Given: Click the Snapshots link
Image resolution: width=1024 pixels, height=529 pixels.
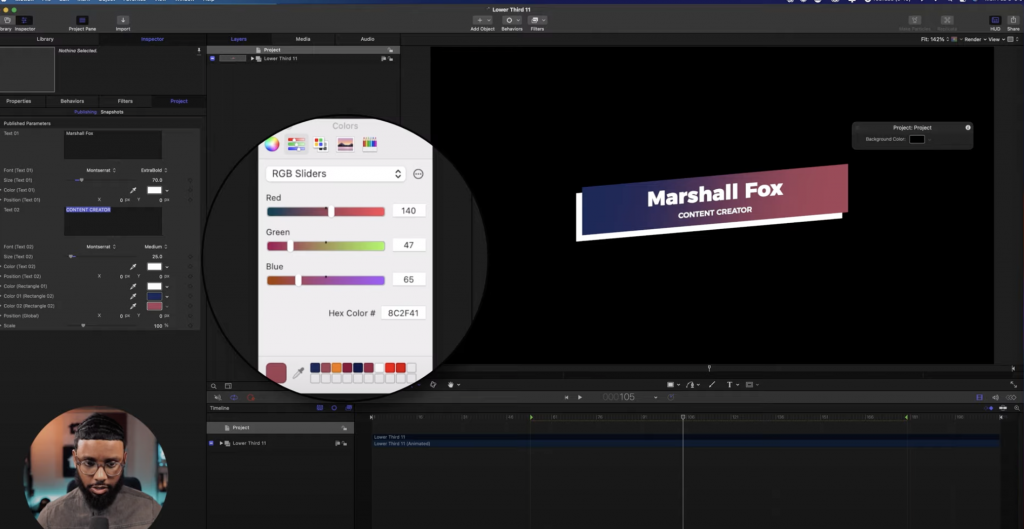Looking at the screenshot, I should pos(112,112).
